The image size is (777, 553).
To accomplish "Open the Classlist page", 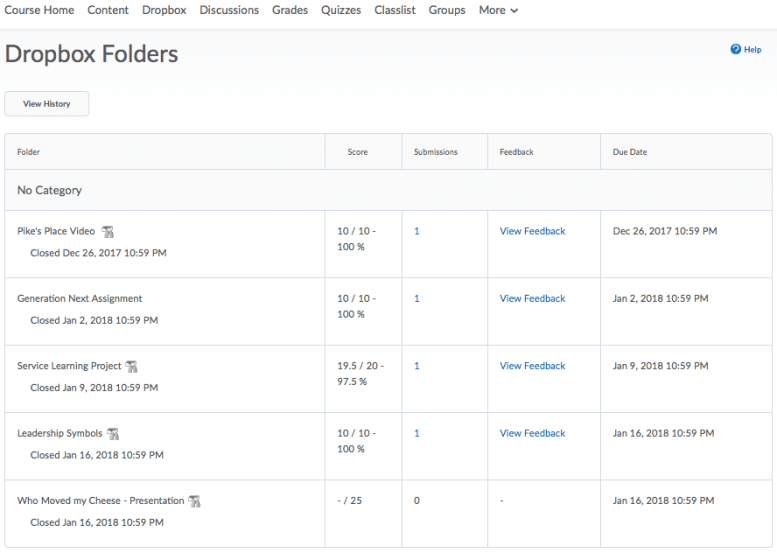I will point(396,10).
